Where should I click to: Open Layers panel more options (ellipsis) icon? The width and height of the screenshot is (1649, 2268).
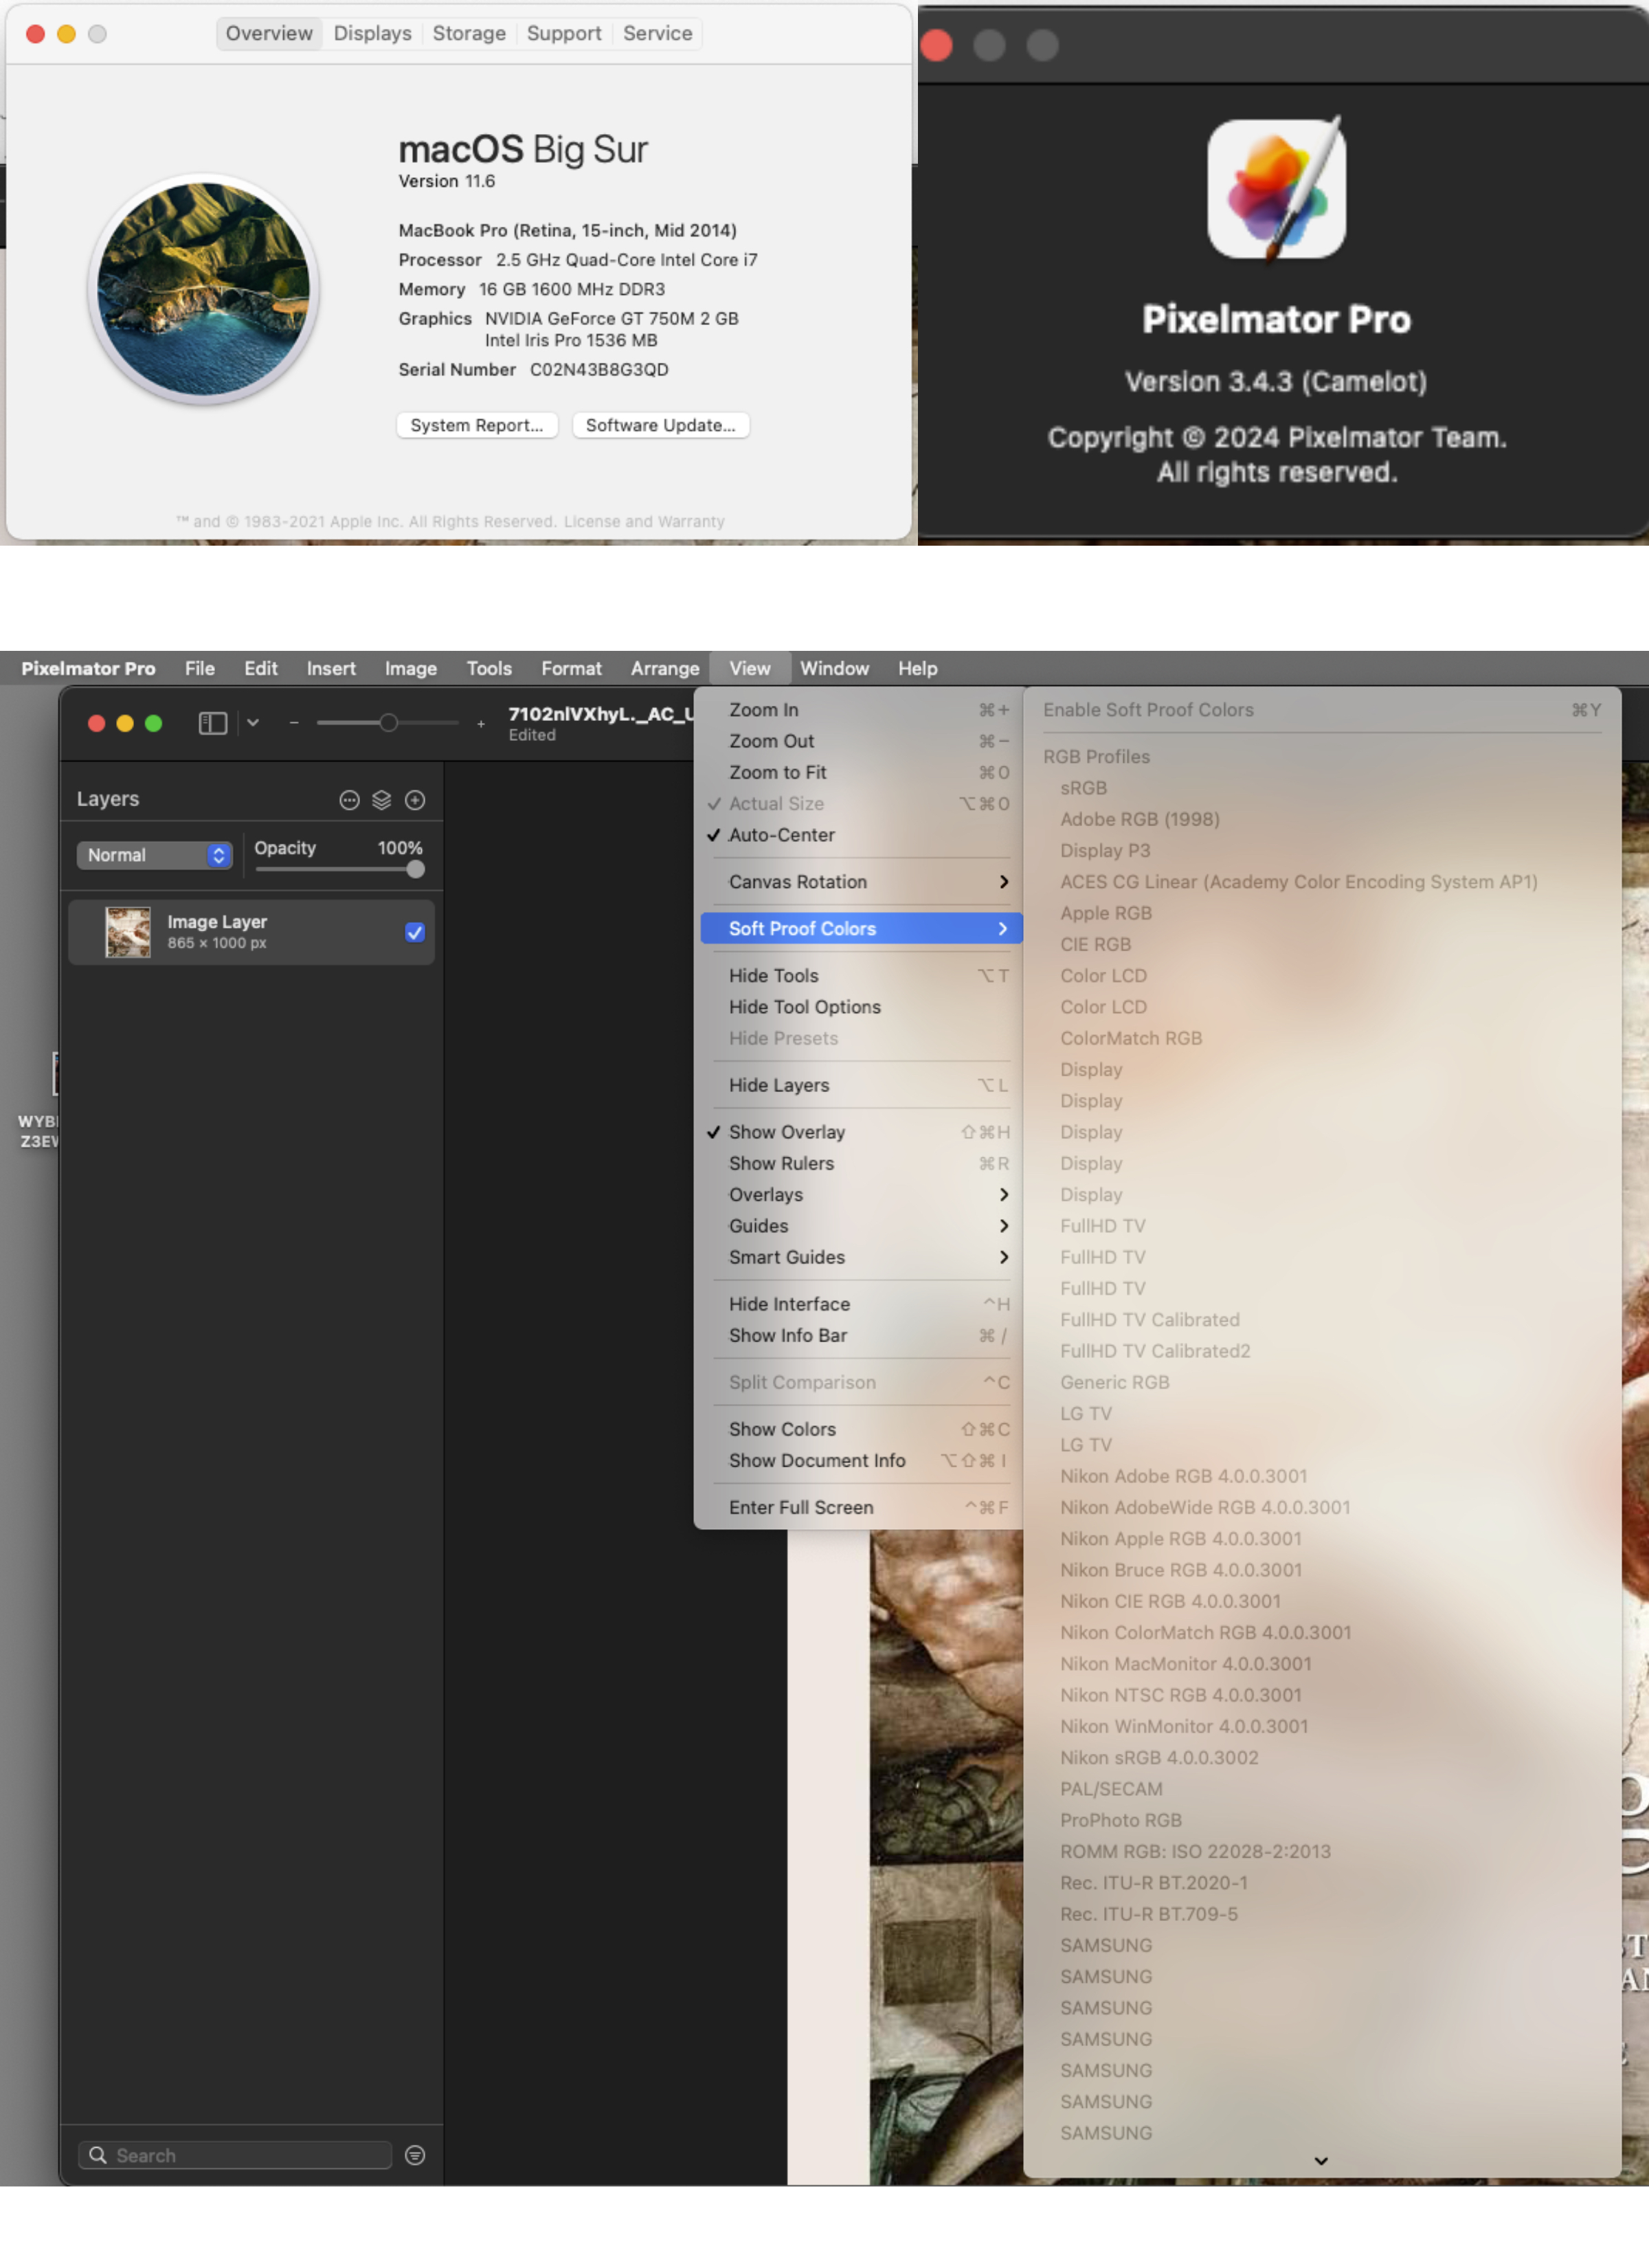349,800
